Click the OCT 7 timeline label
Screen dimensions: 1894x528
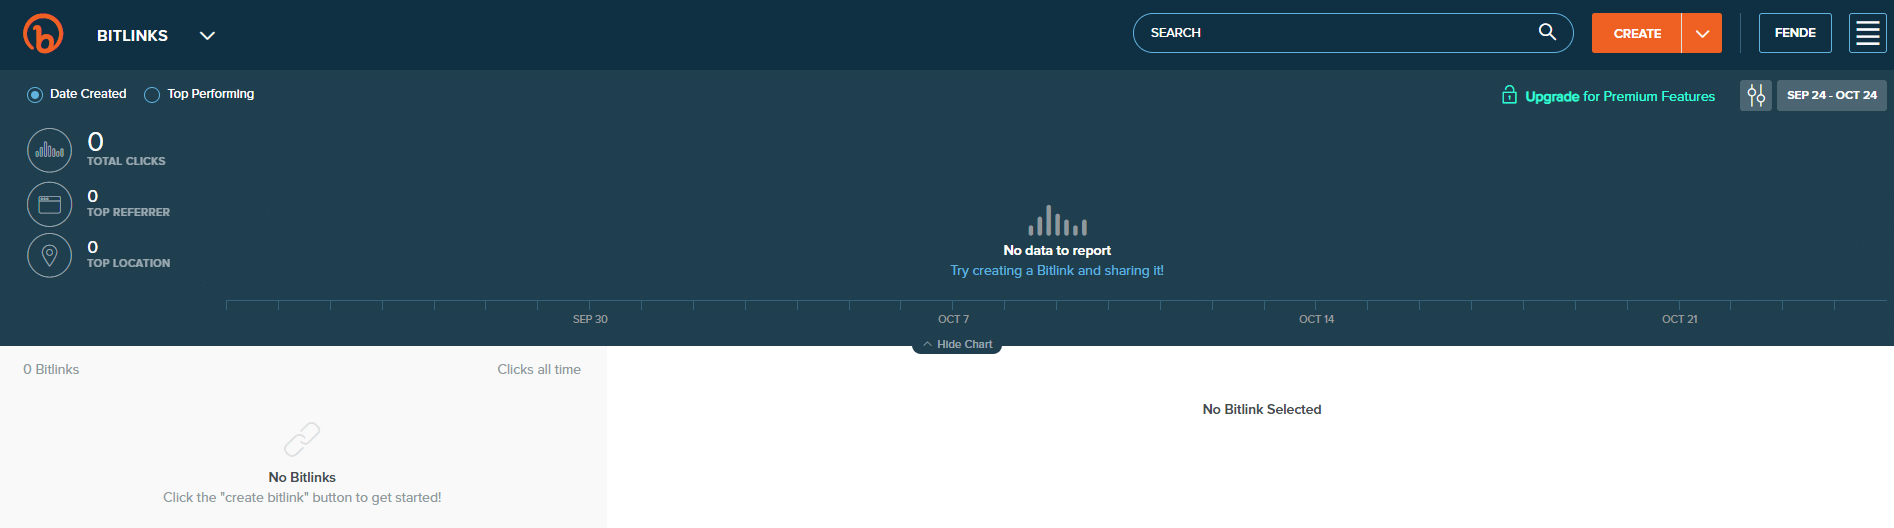[953, 319]
